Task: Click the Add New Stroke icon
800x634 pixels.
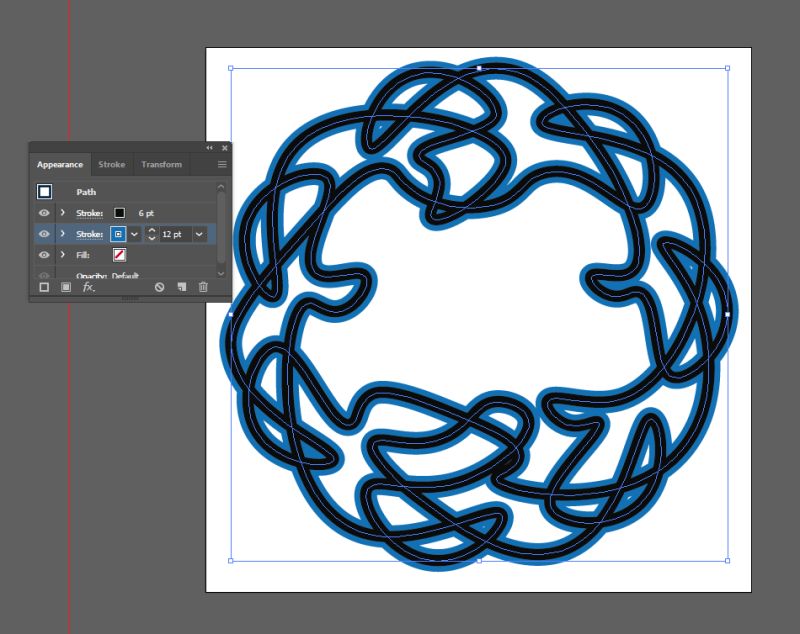Action: click(x=44, y=286)
